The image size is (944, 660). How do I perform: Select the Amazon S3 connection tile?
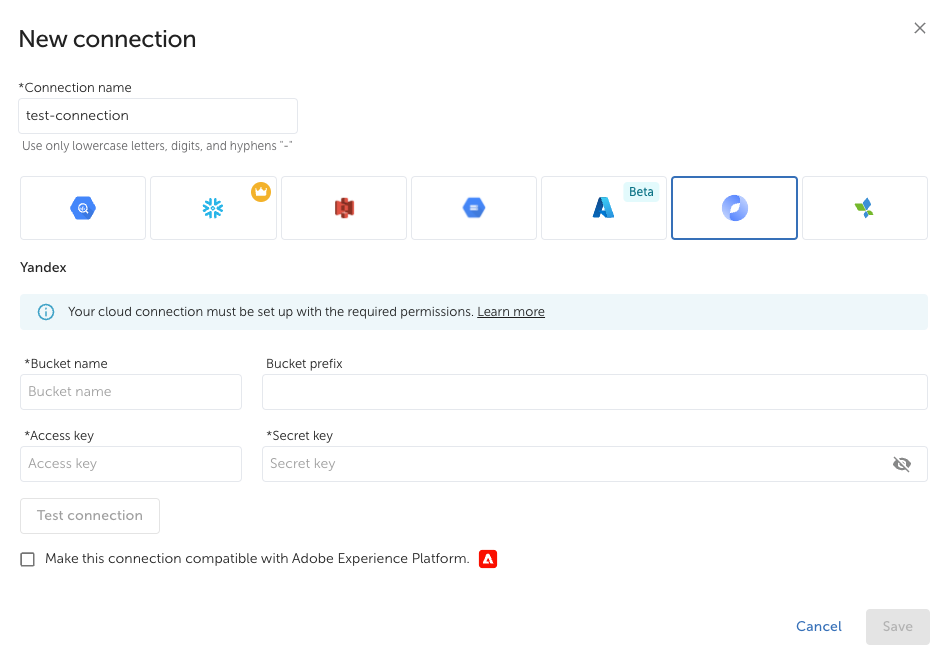[344, 208]
